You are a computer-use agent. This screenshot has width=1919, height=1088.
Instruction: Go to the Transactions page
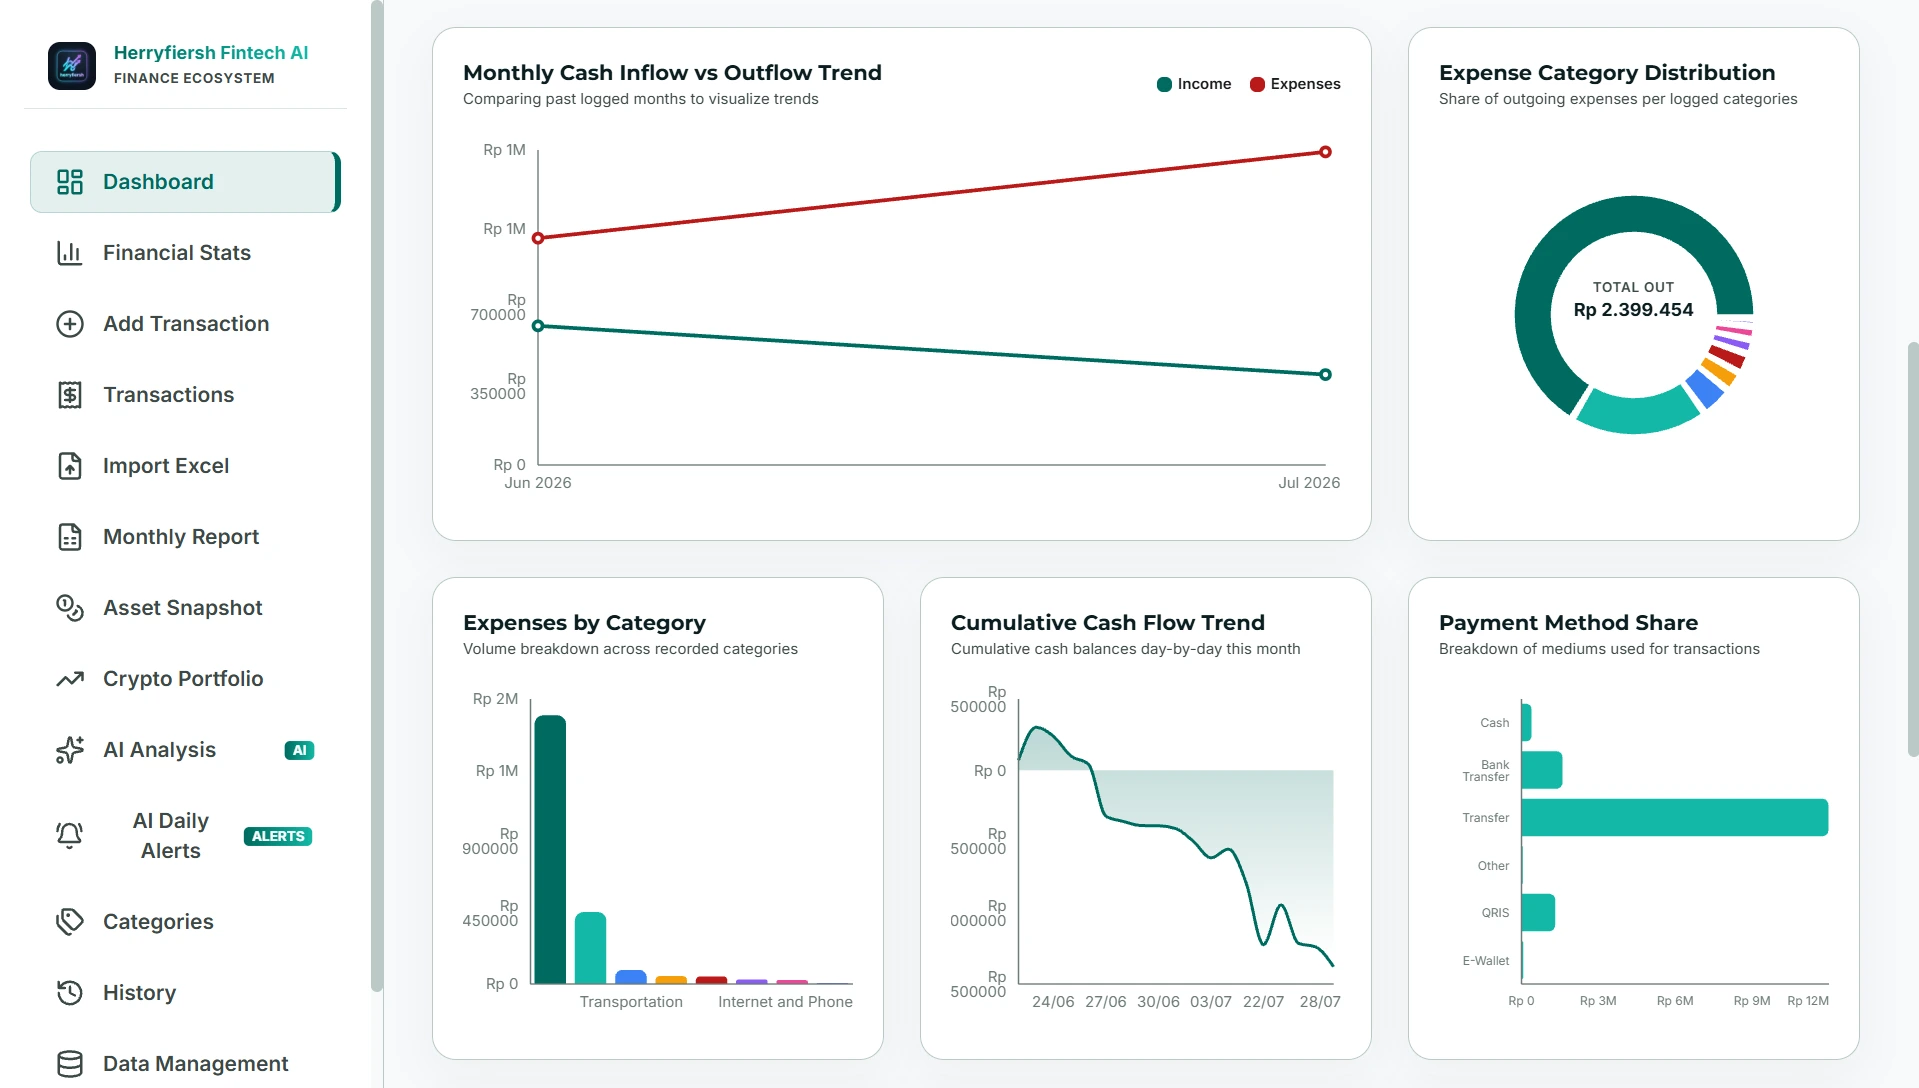click(185, 395)
